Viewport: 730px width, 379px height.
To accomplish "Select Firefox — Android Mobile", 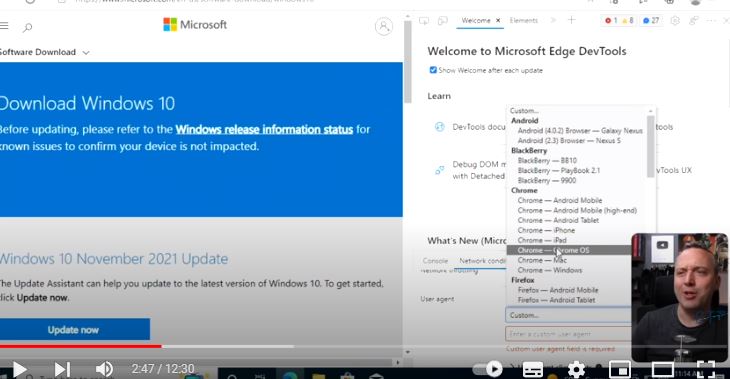I will [x=558, y=290].
